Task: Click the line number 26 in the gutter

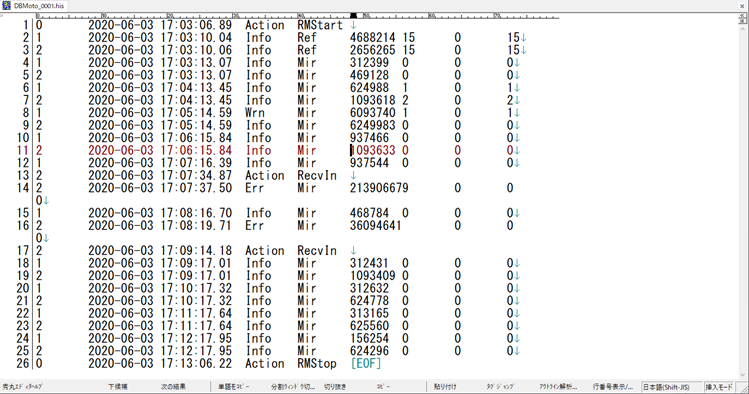Action: (23, 363)
